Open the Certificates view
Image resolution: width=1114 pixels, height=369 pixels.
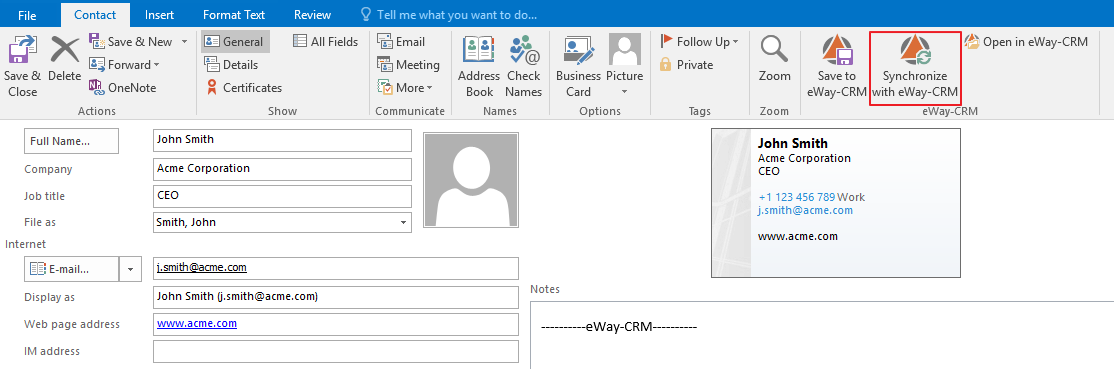tap(243, 87)
